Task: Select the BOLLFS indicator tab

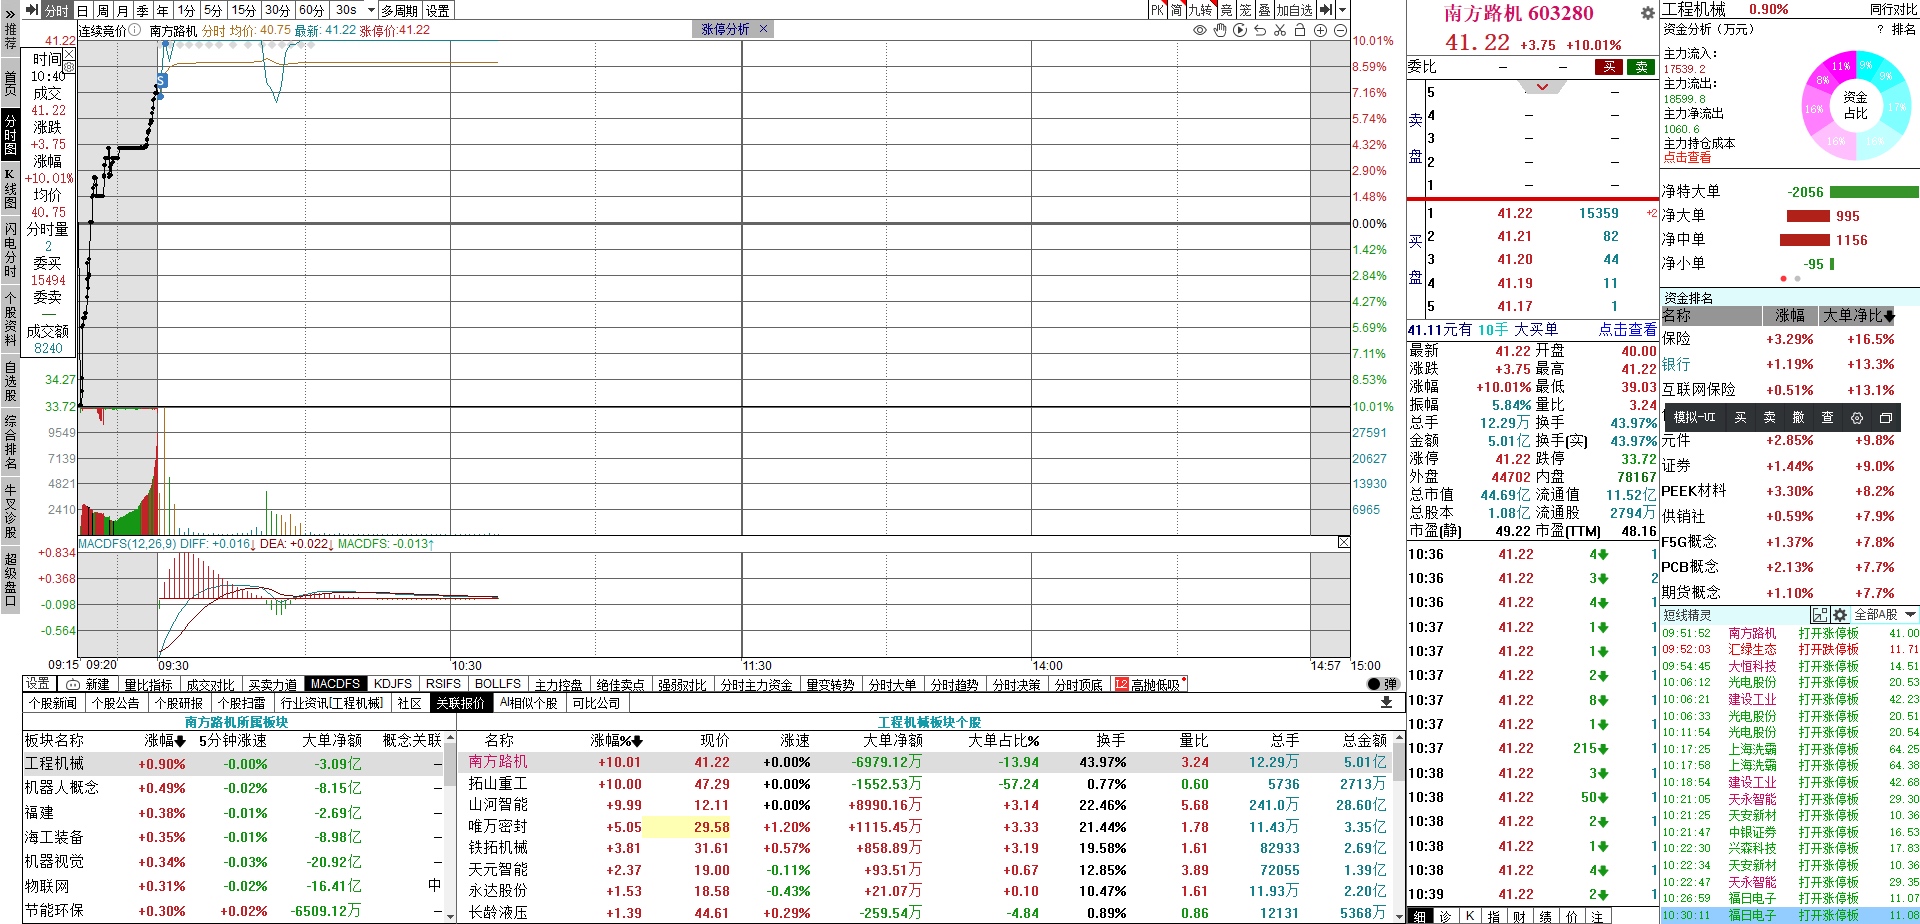Action: 498,684
